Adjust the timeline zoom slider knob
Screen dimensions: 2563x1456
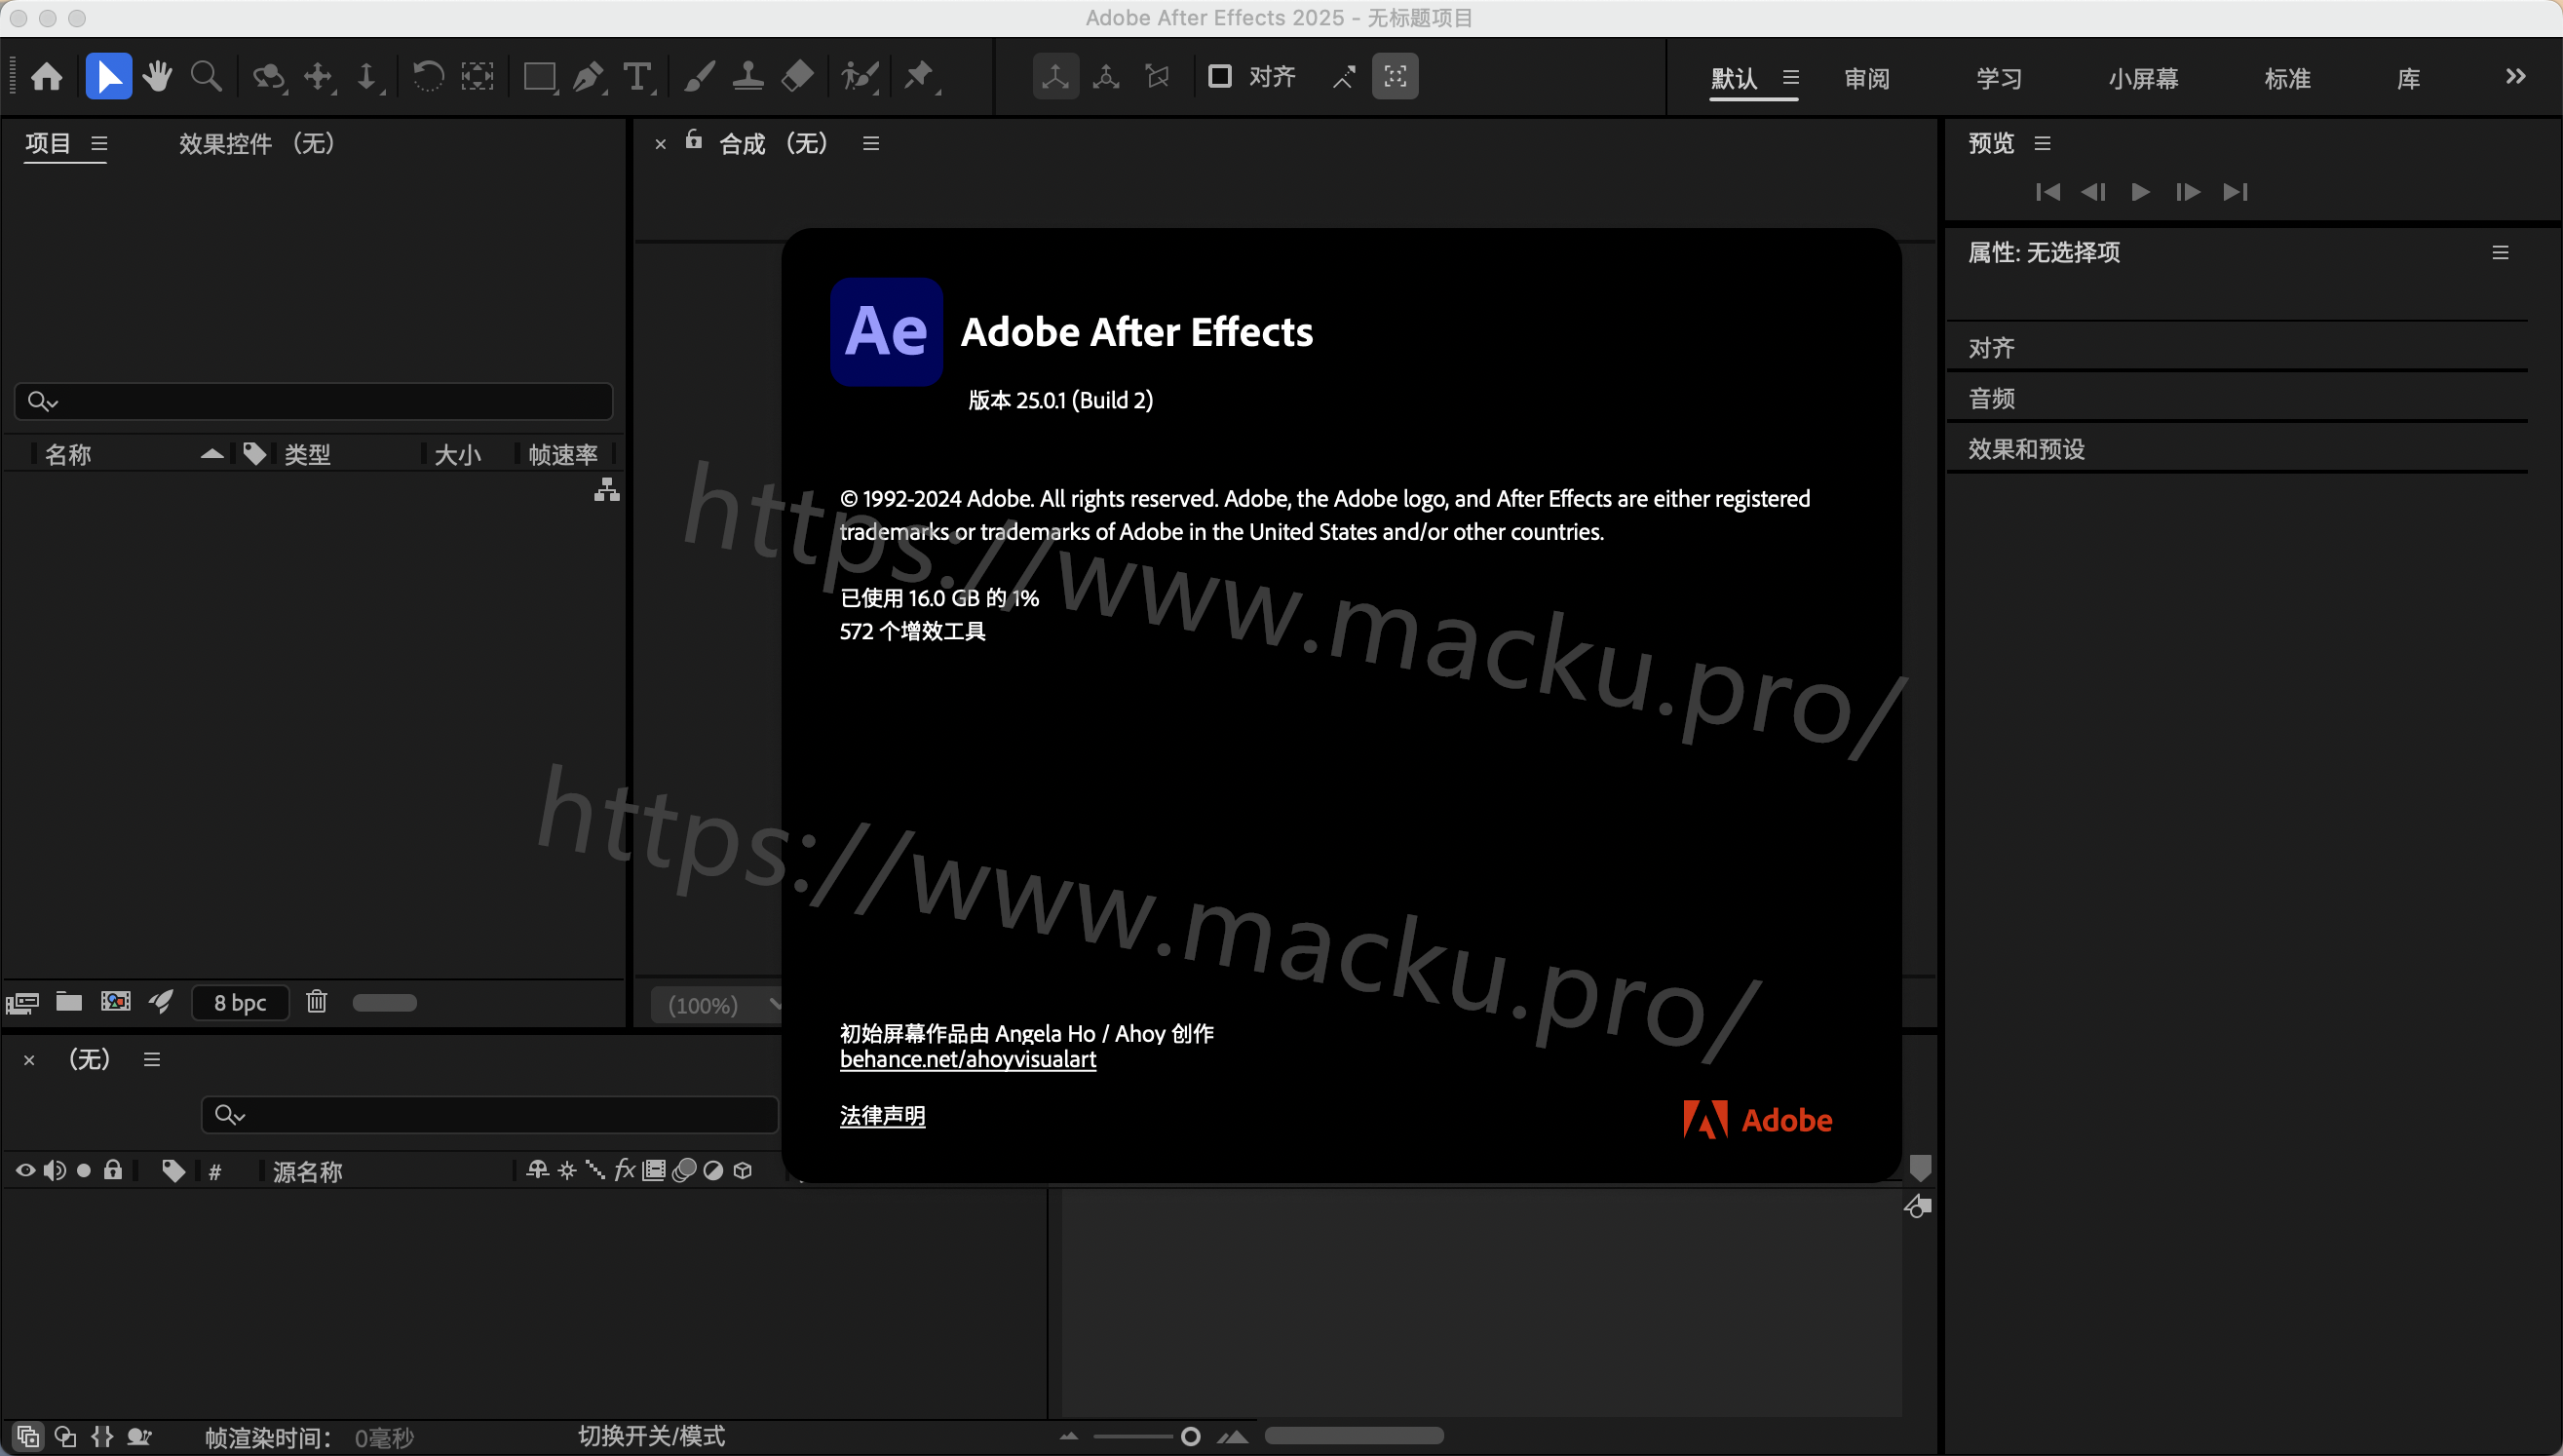click(x=1190, y=1437)
